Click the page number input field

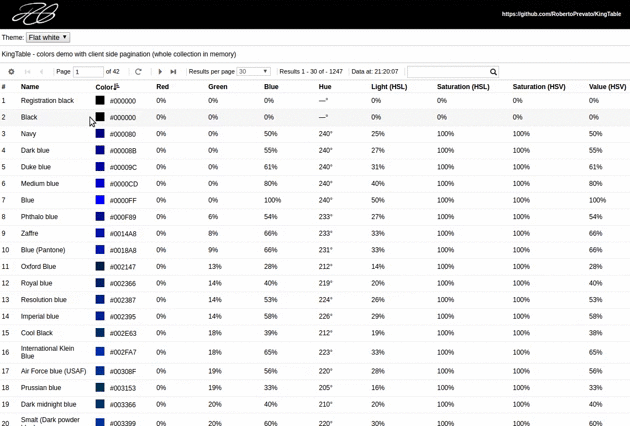(88, 72)
